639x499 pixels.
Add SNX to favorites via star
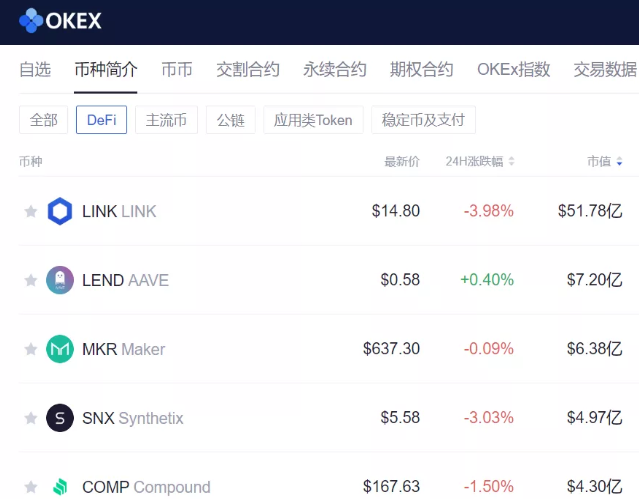point(30,418)
